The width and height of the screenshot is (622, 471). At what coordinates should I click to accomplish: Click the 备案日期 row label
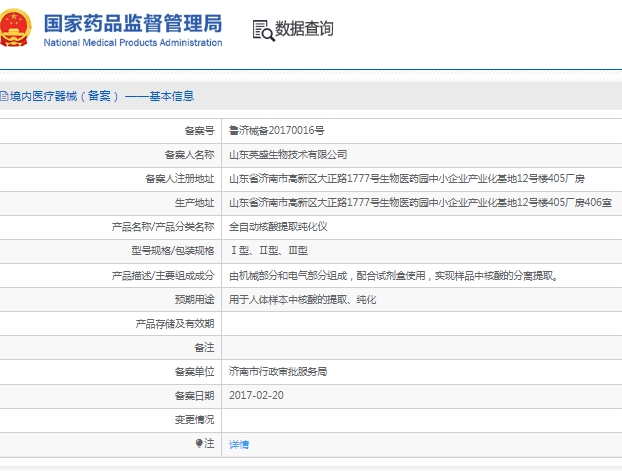[x=194, y=396]
